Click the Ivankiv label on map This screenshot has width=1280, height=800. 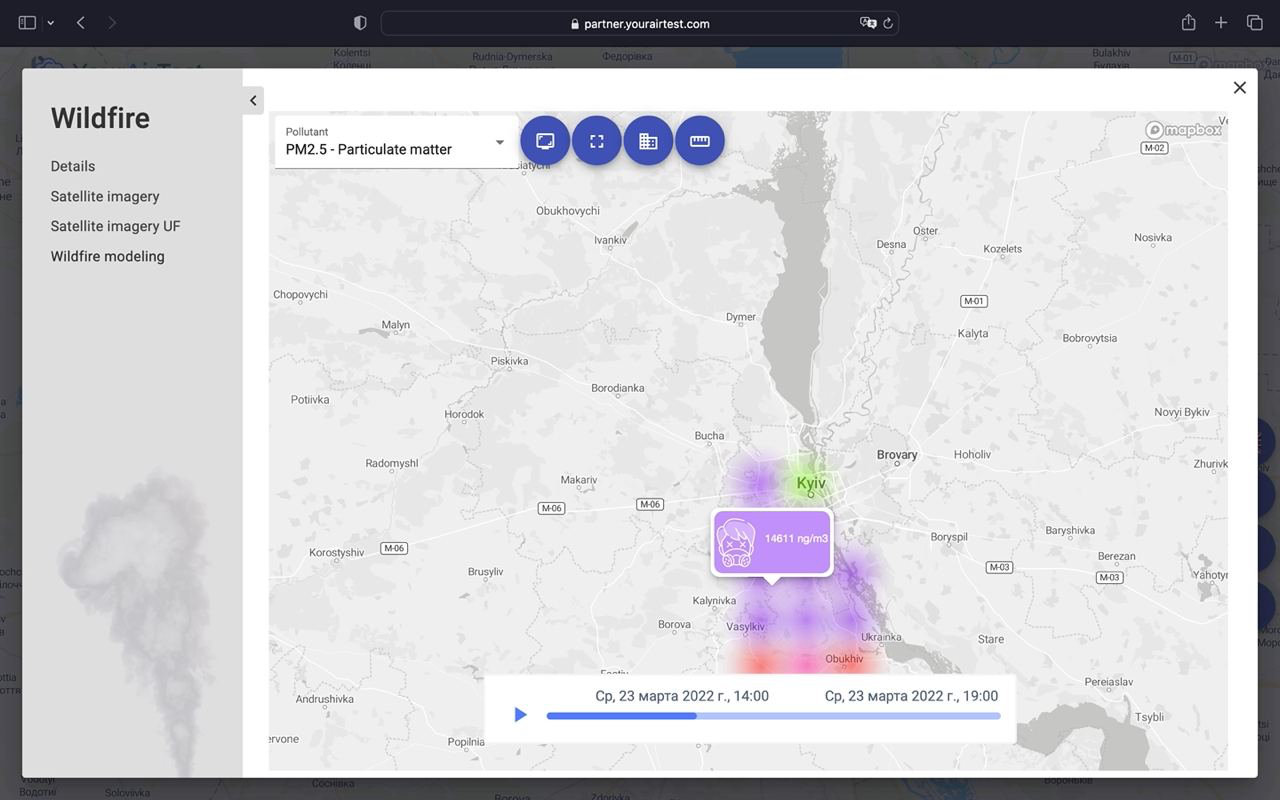pyautogui.click(x=610, y=240)
